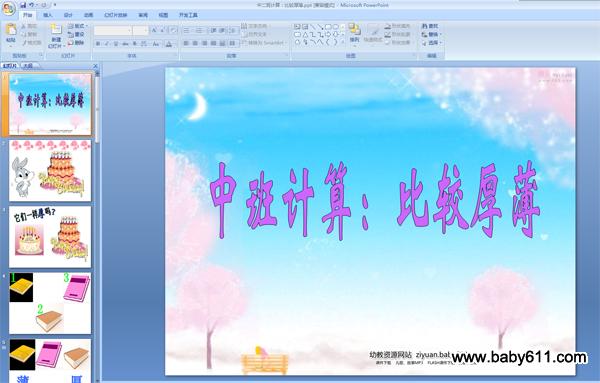The image size is (600, 383).
Task: Switch to the 开始 (Home) ribbon tab
Action: pos(27,15)
